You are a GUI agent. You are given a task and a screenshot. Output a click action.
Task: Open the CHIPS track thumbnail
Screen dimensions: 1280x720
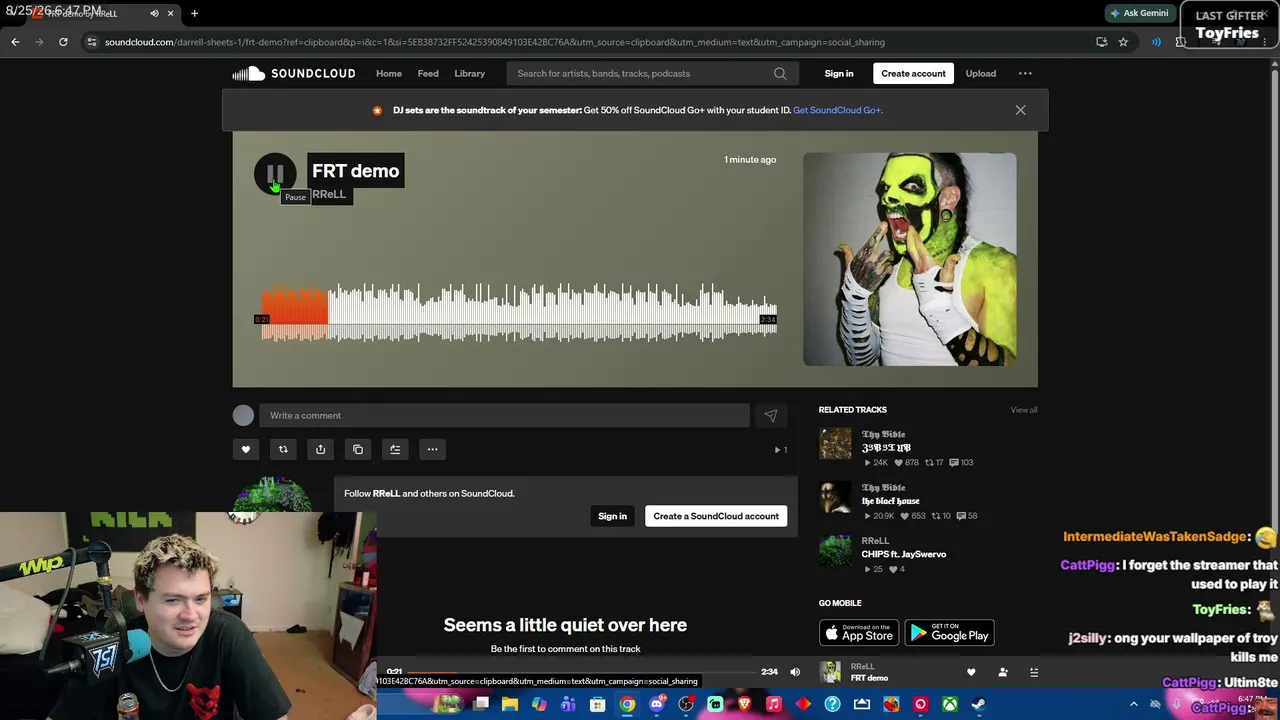click(835, 551)
